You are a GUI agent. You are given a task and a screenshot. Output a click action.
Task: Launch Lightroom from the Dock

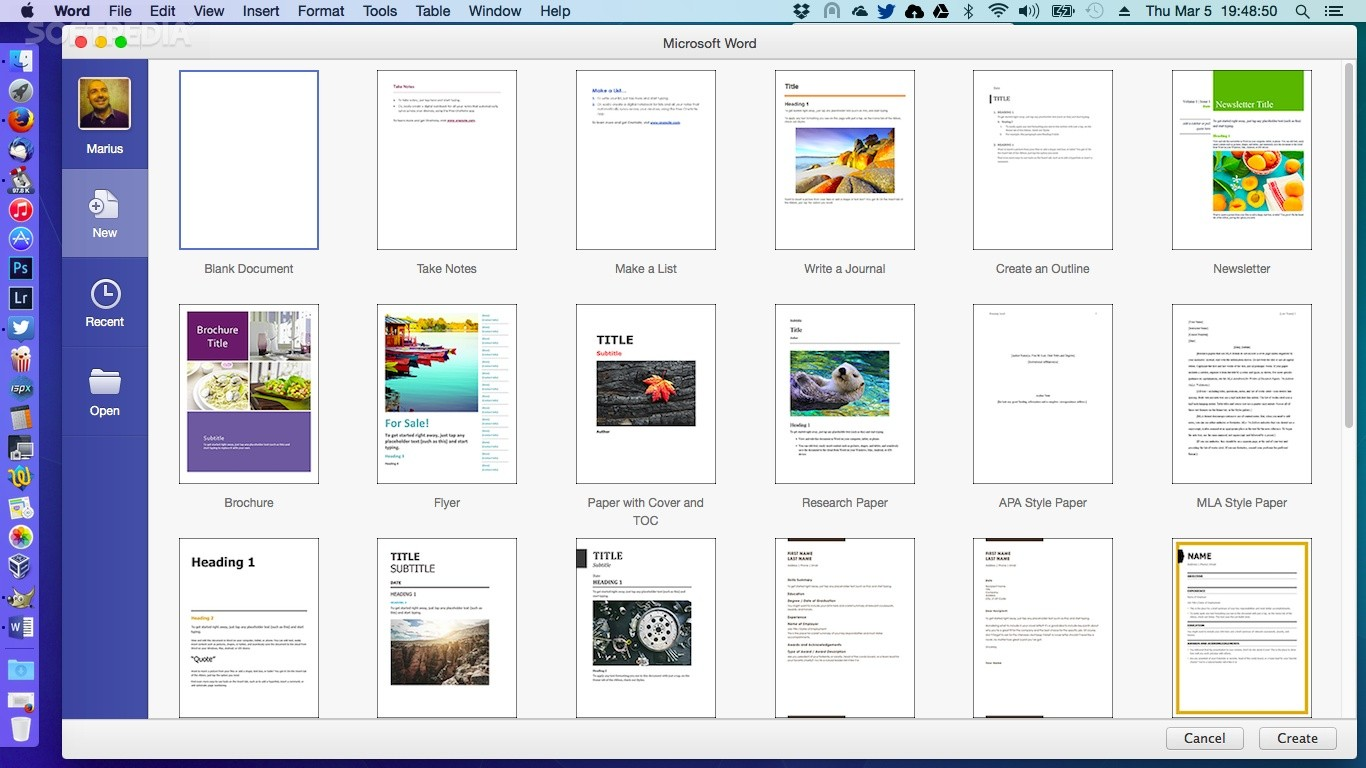pos(20,297)
